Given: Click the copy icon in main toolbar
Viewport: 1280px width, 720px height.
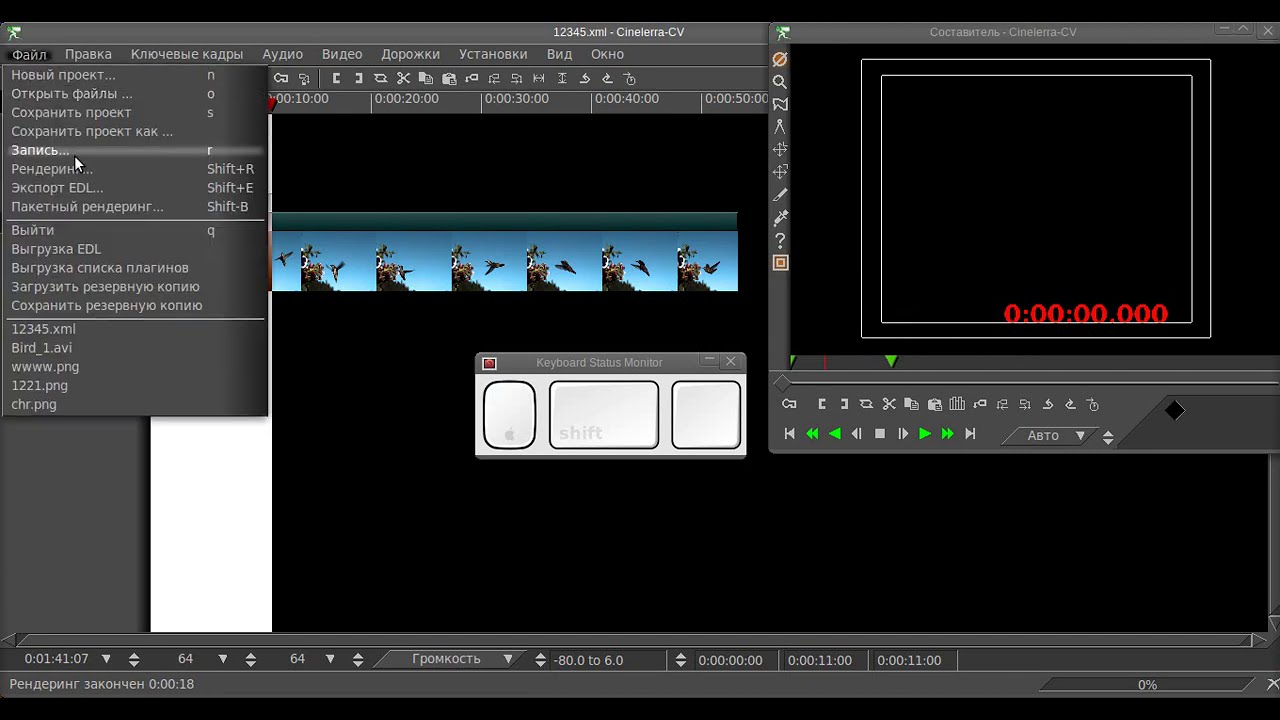Looking at the screenshot, I should click(x=426, y=78).
